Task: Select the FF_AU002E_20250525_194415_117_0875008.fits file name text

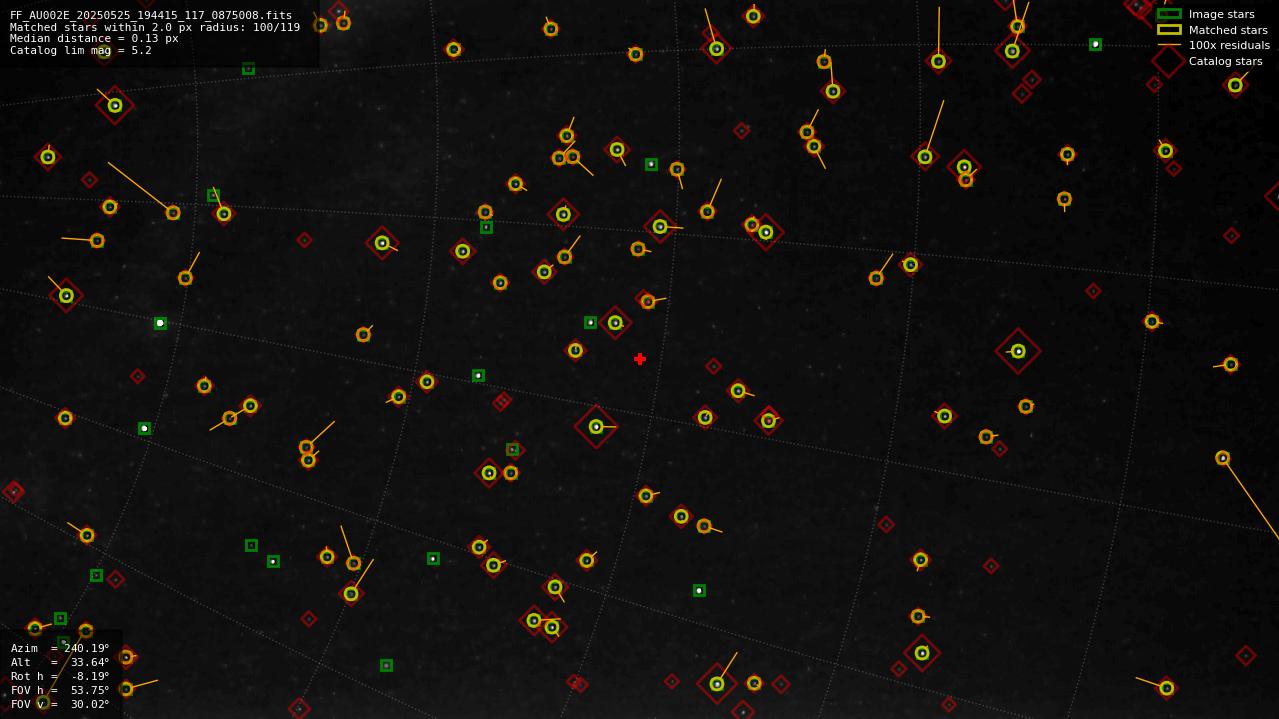Action: point(151,15)
